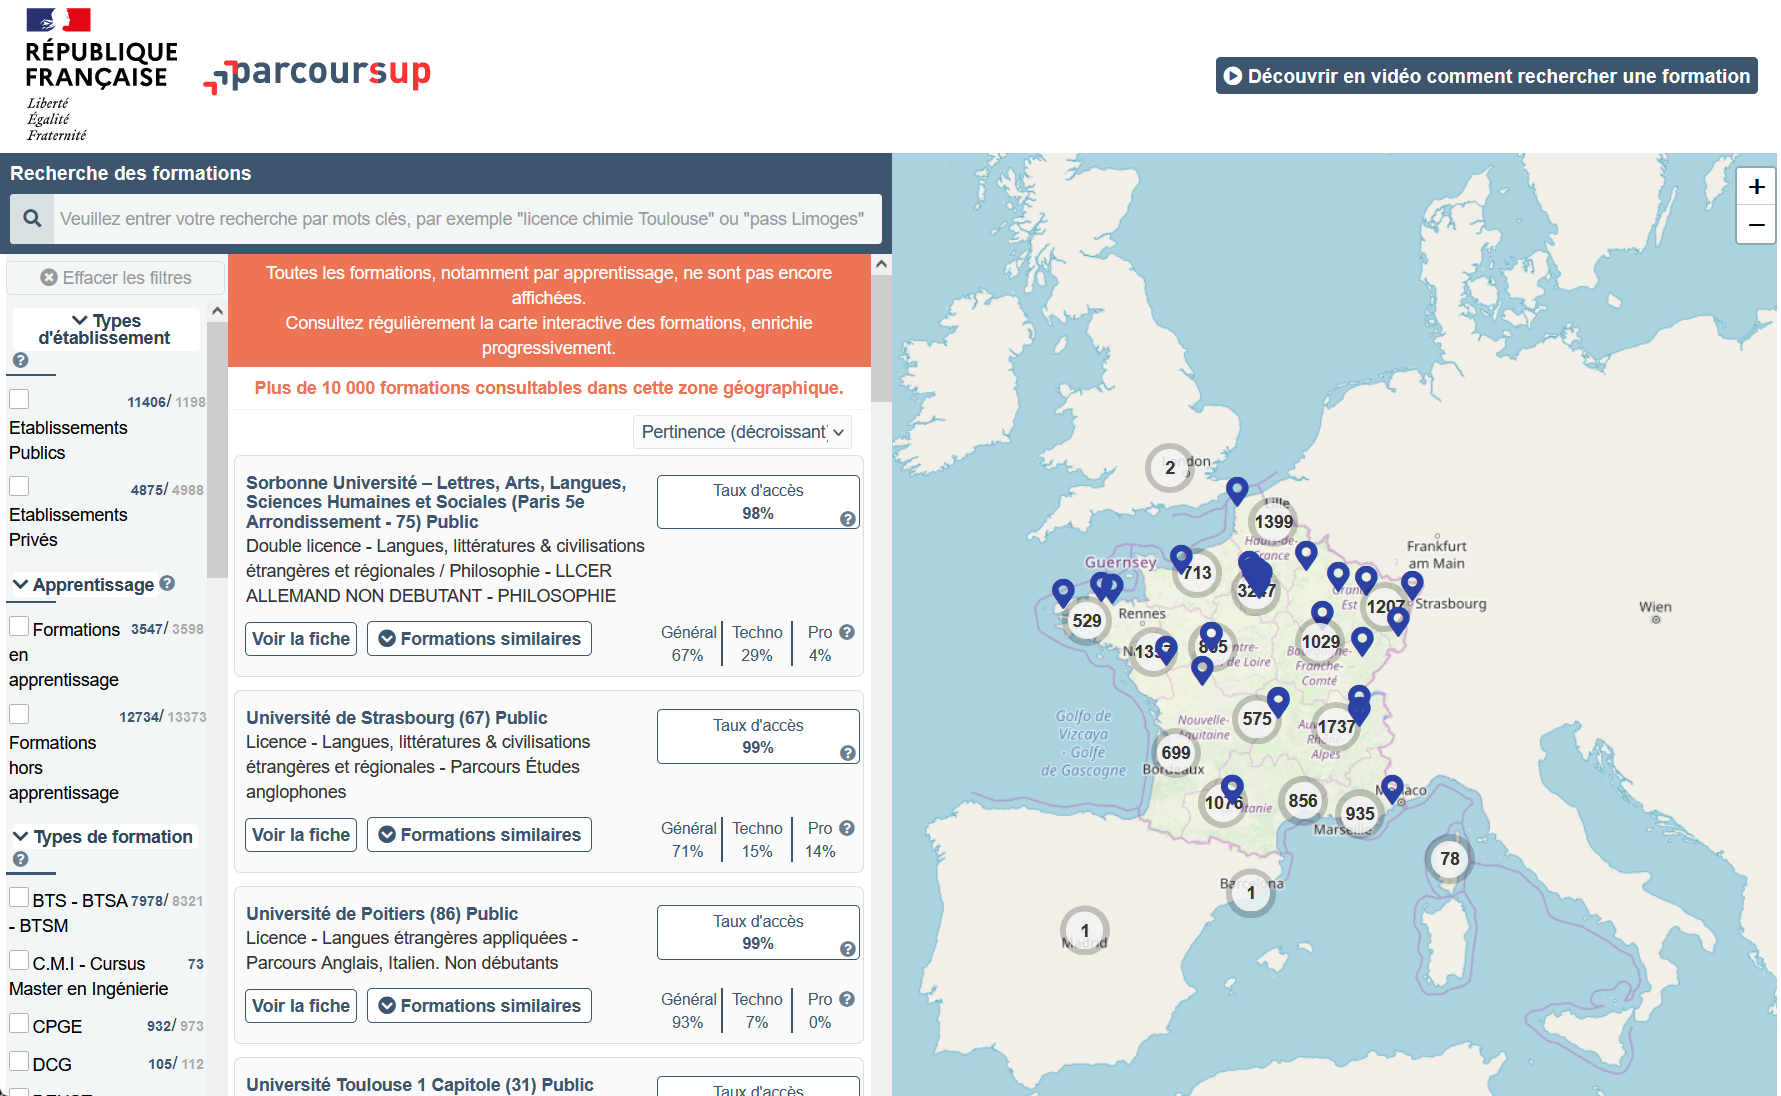Zoom out on the map
This screenshot has height=1096, width=1781.
point(1756,225)
